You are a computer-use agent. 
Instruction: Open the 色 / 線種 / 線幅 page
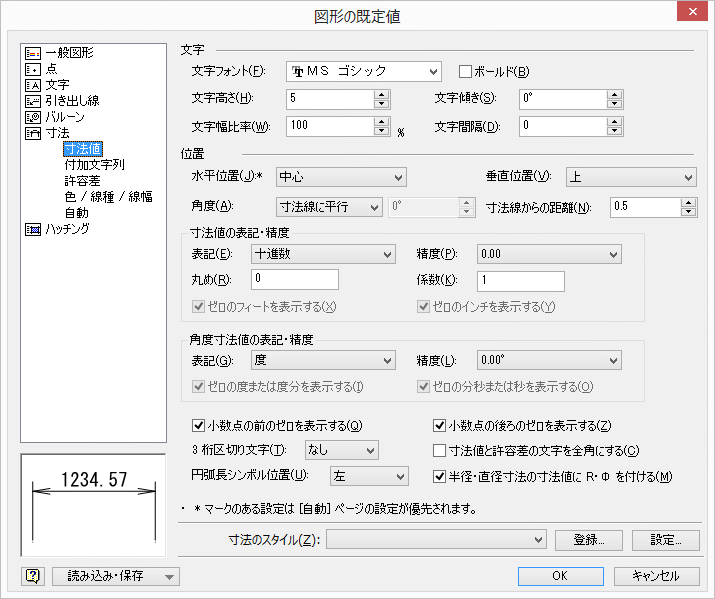pos(109,197)
